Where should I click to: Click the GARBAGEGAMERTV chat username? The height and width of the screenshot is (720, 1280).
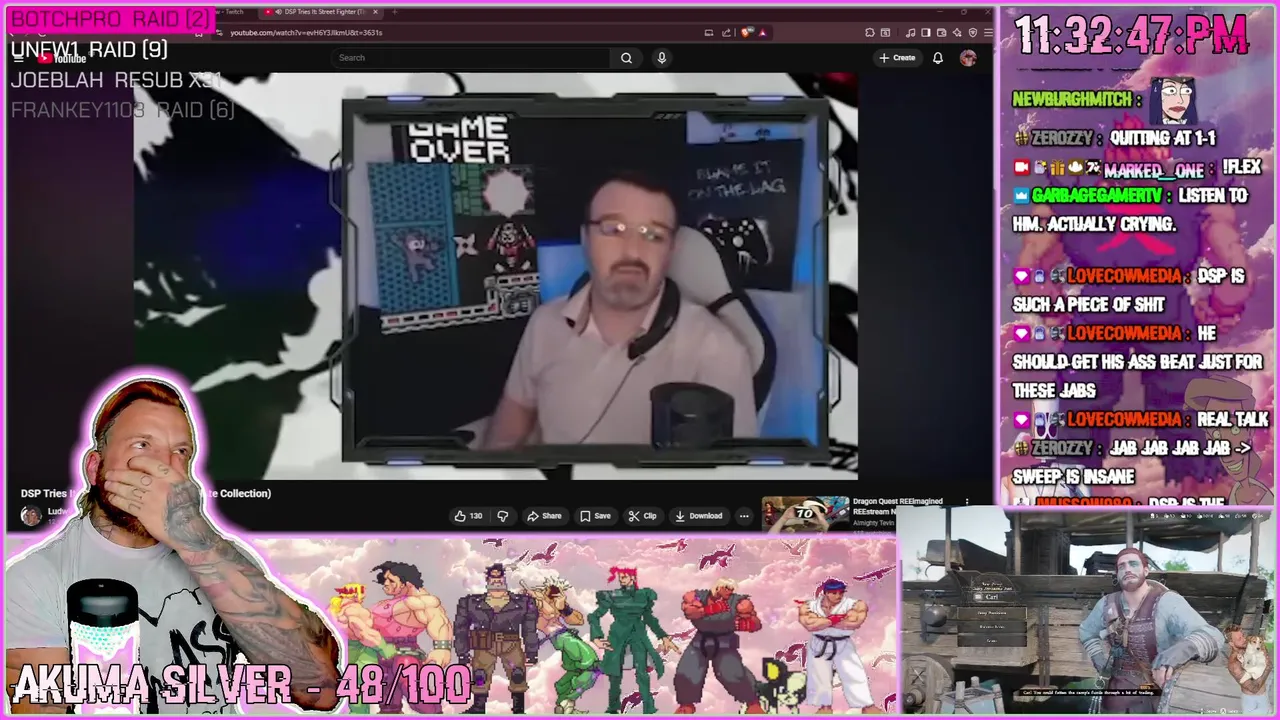[x=1098, y=196]
